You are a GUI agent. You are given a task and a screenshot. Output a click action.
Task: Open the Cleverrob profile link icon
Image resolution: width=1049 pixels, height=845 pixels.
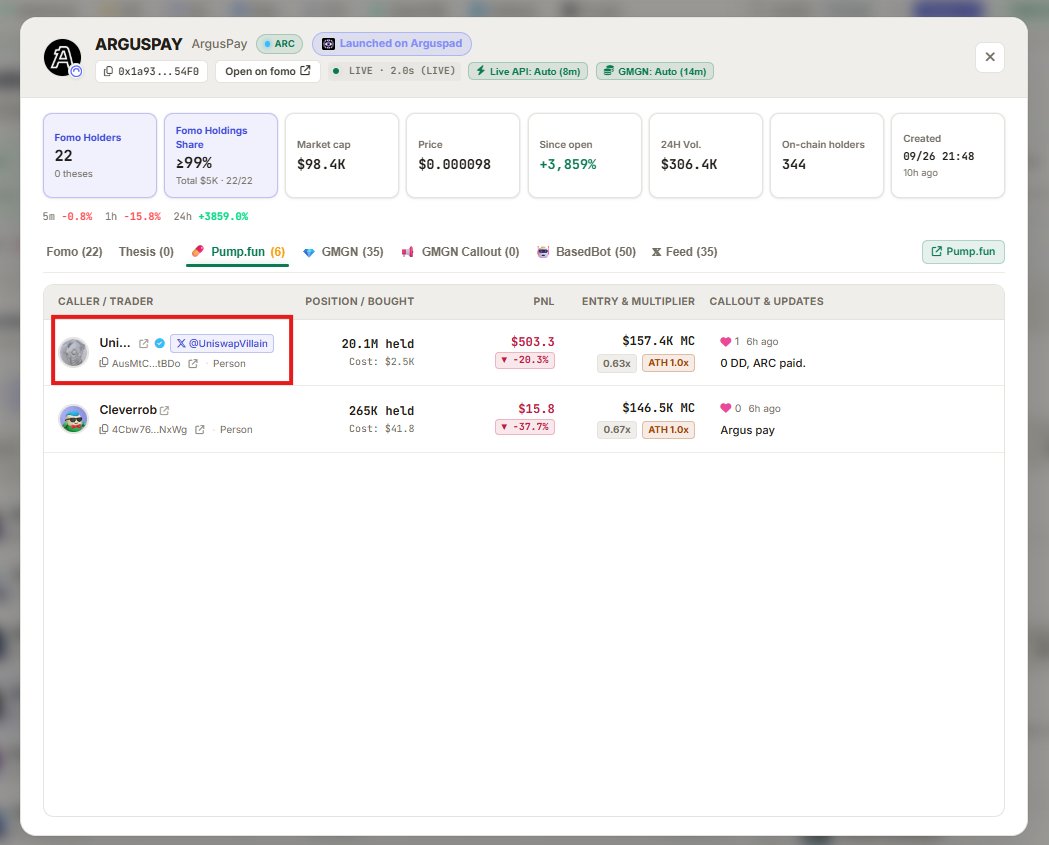point(165,410)
